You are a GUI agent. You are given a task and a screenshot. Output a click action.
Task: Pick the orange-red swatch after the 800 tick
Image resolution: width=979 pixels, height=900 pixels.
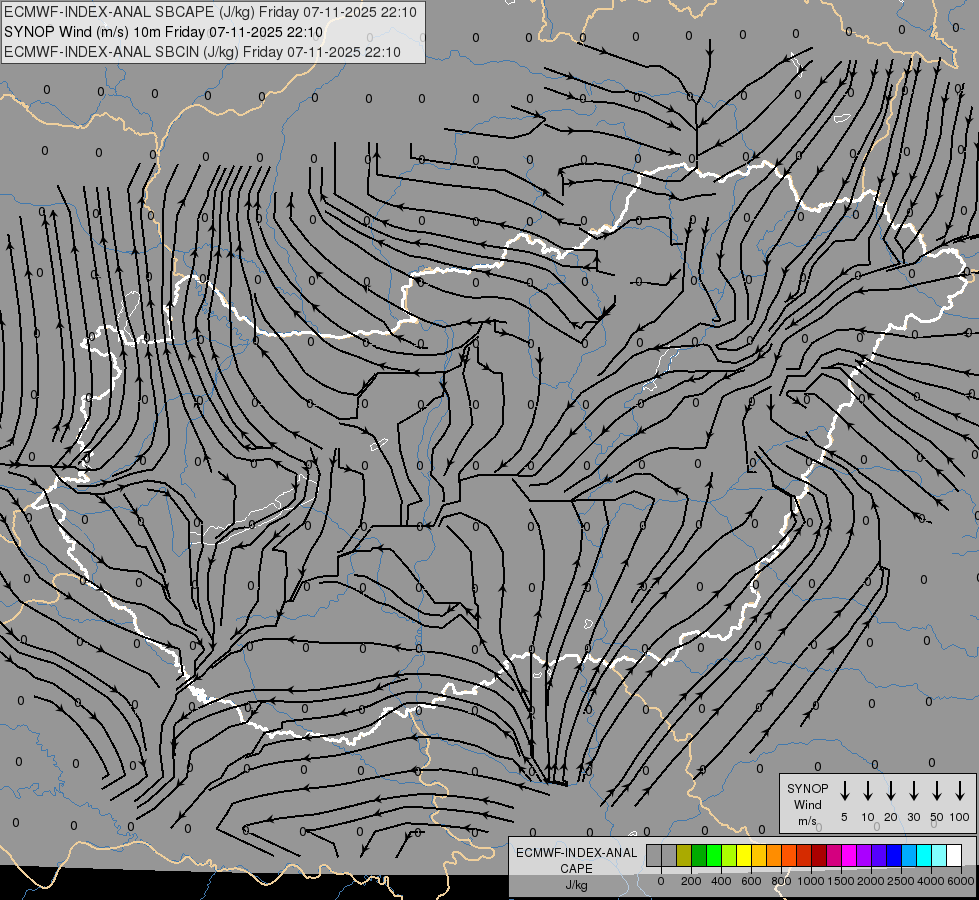[790, 855]
